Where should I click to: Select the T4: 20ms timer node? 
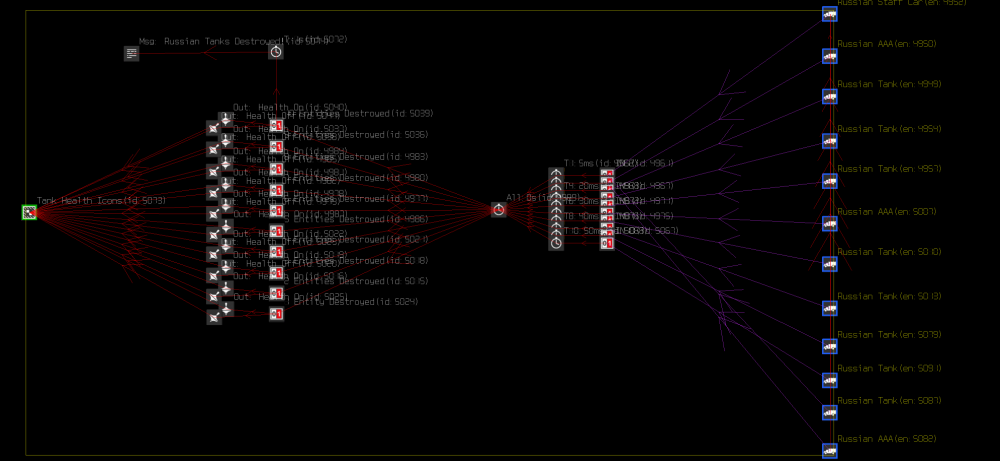pyautogui.click(x=556, y=195)
